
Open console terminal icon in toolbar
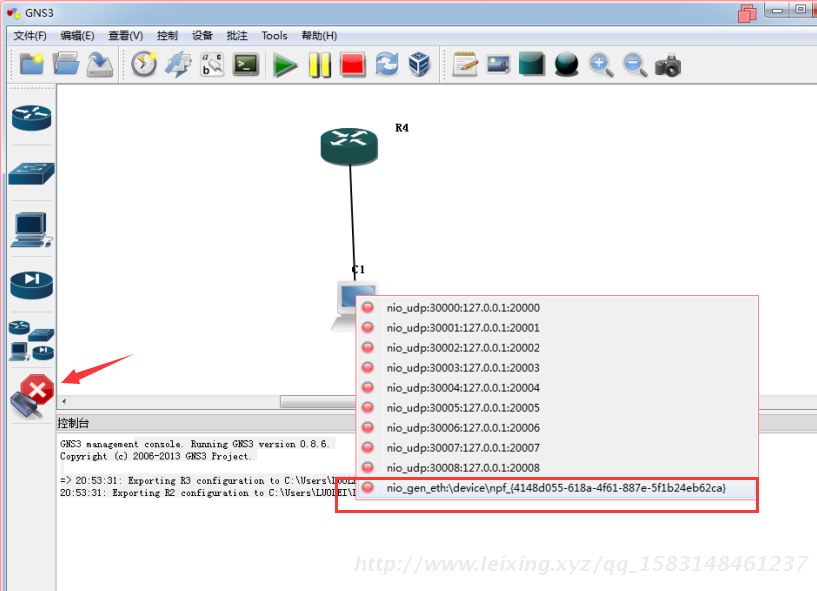pyautogui.click(x=246, y=65)
